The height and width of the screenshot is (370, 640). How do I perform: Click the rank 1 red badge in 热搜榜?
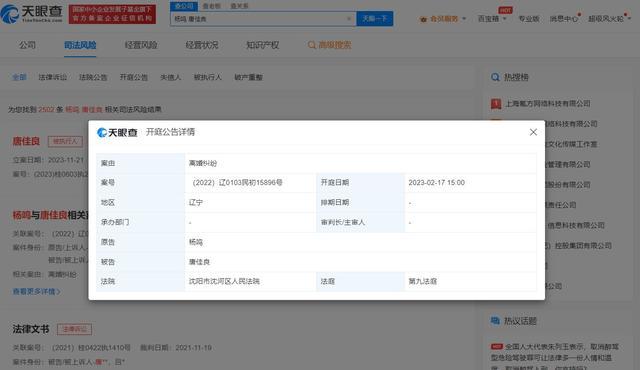point(496,104)
